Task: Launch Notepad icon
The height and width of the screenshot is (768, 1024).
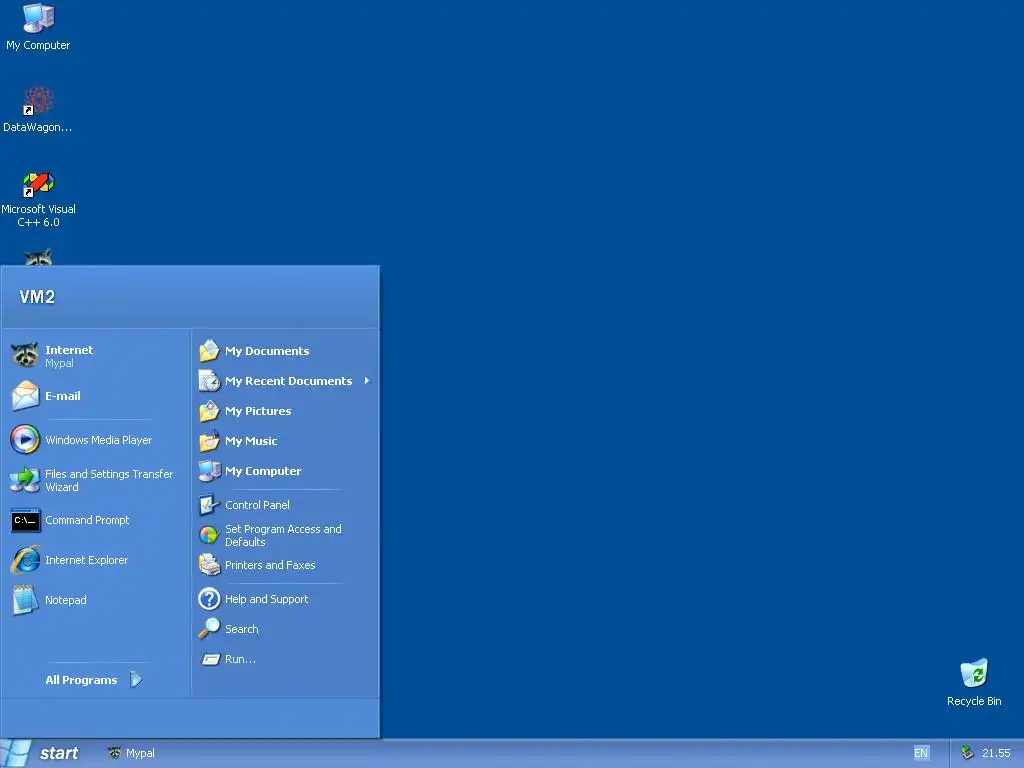Action: coord(25,600)
